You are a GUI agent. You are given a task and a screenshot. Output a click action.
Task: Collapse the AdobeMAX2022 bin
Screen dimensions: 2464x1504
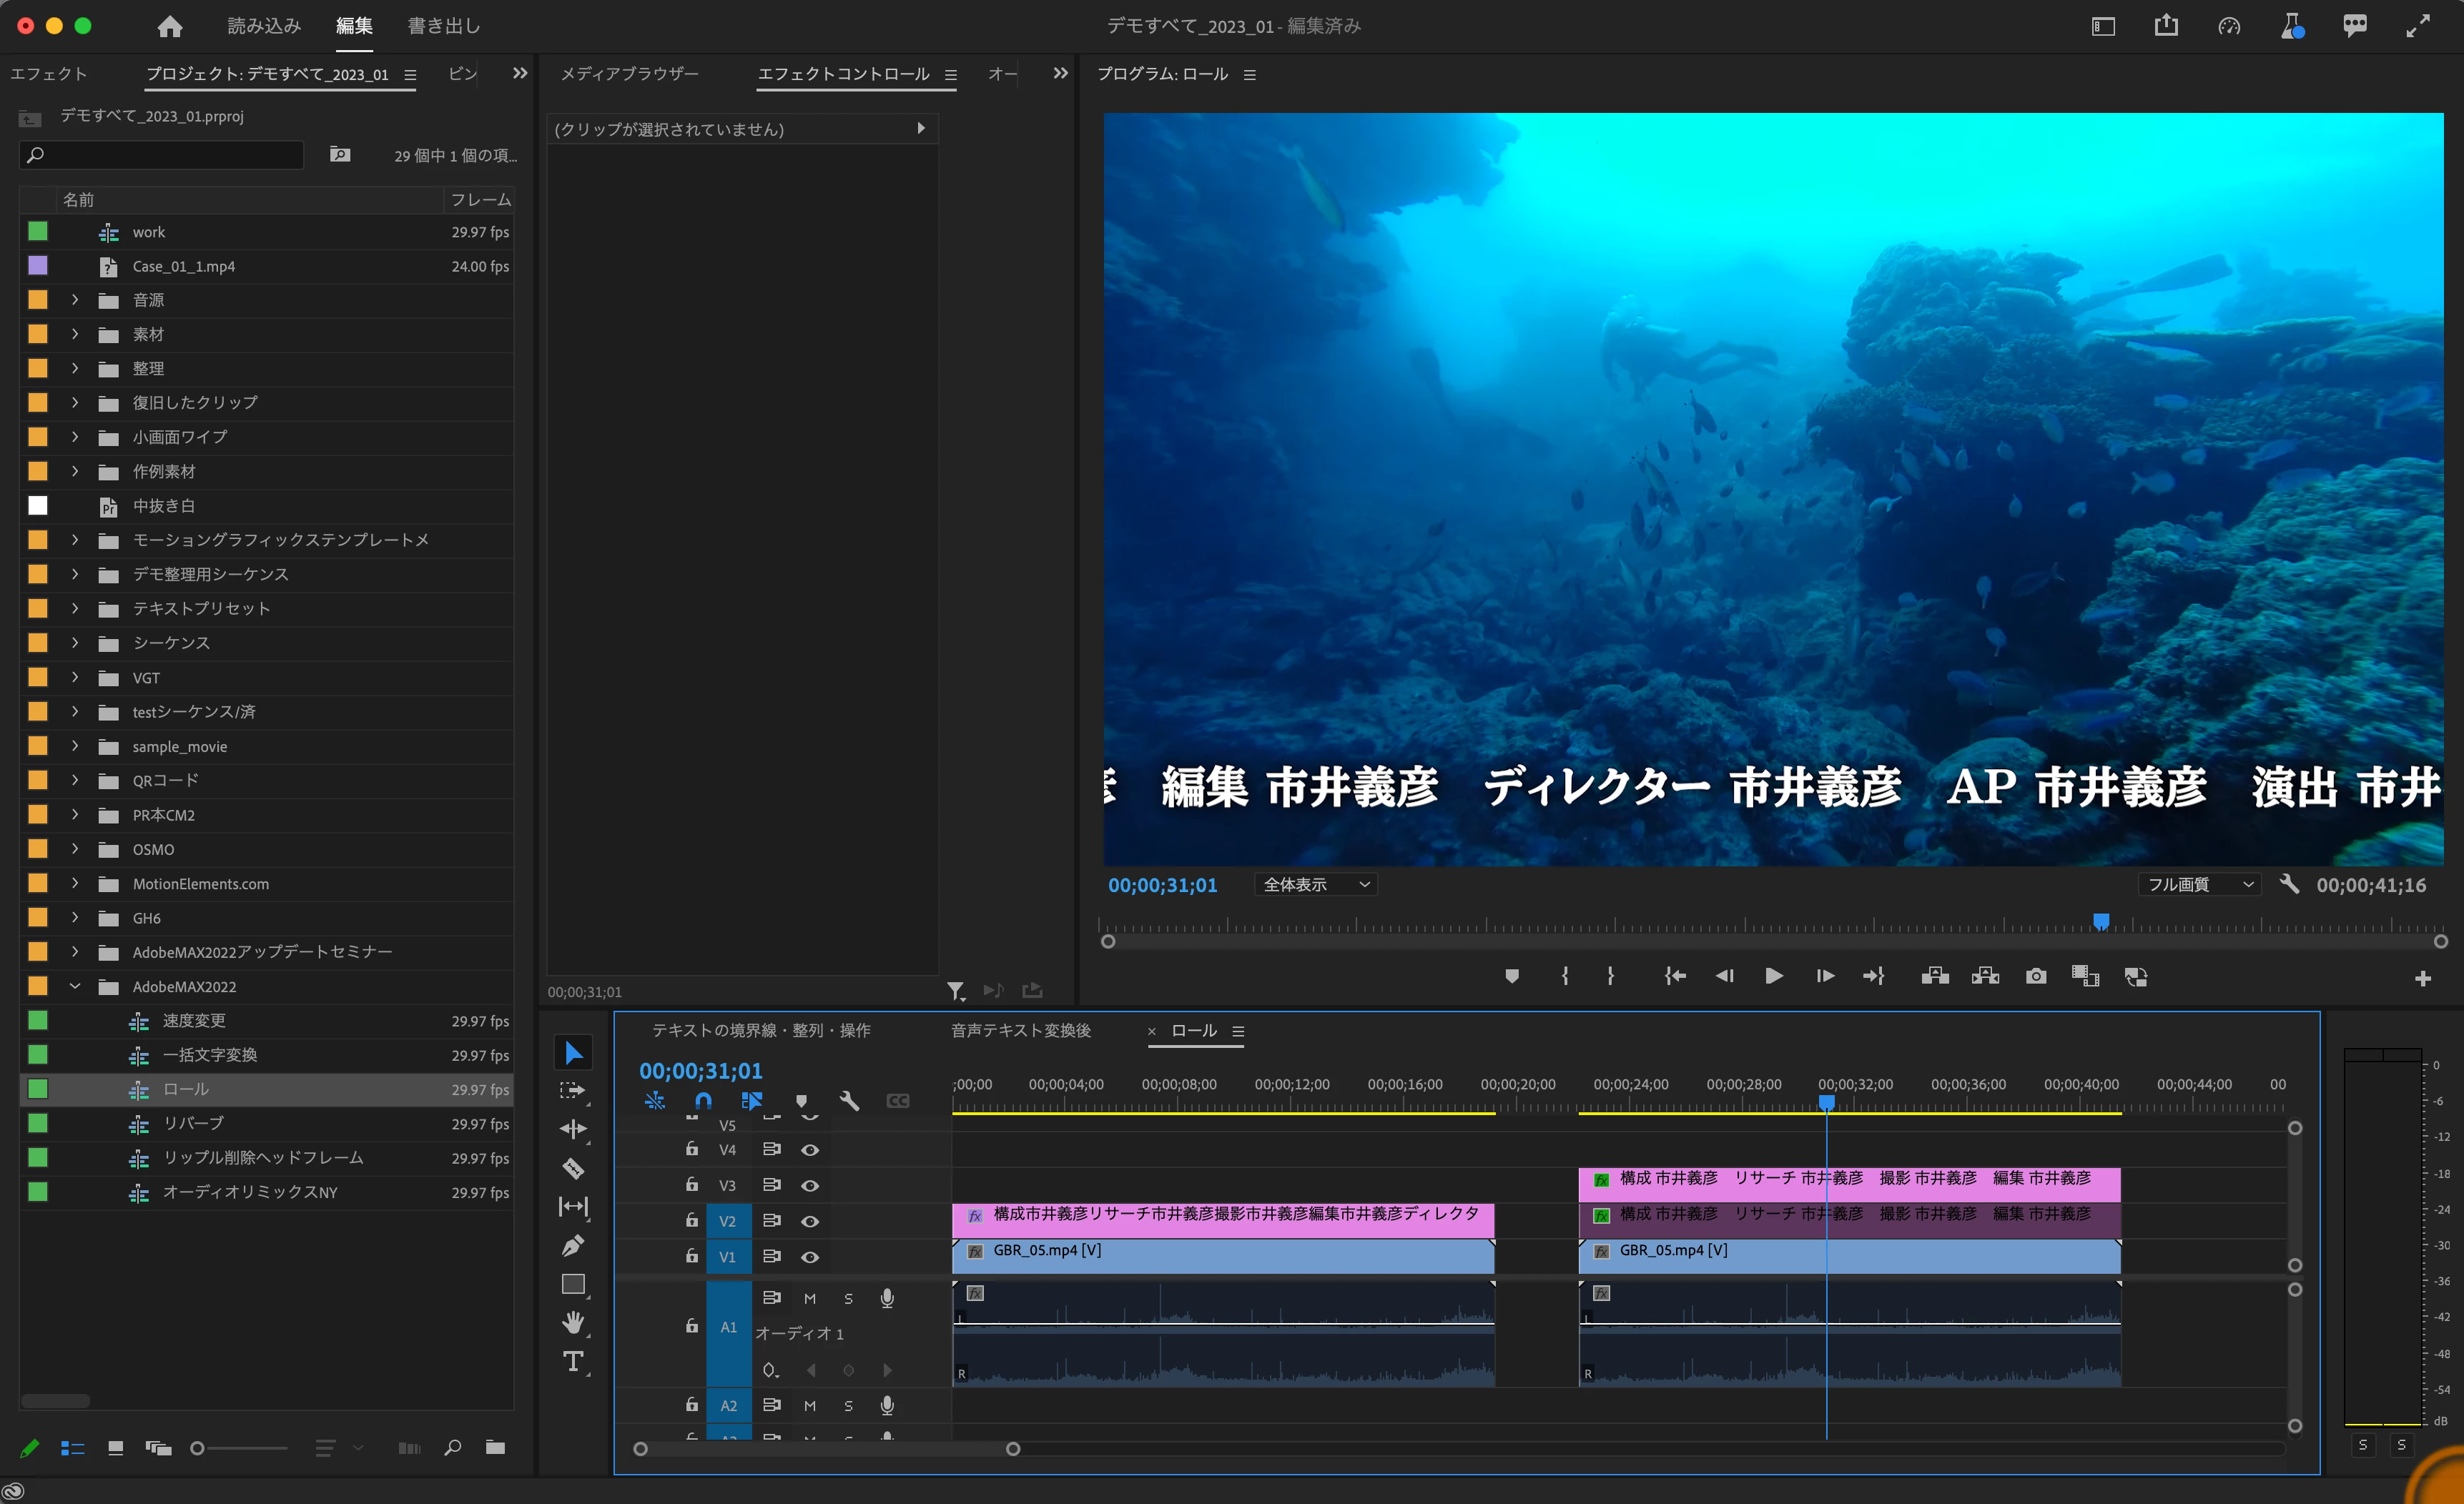click(x=75, y=986)
